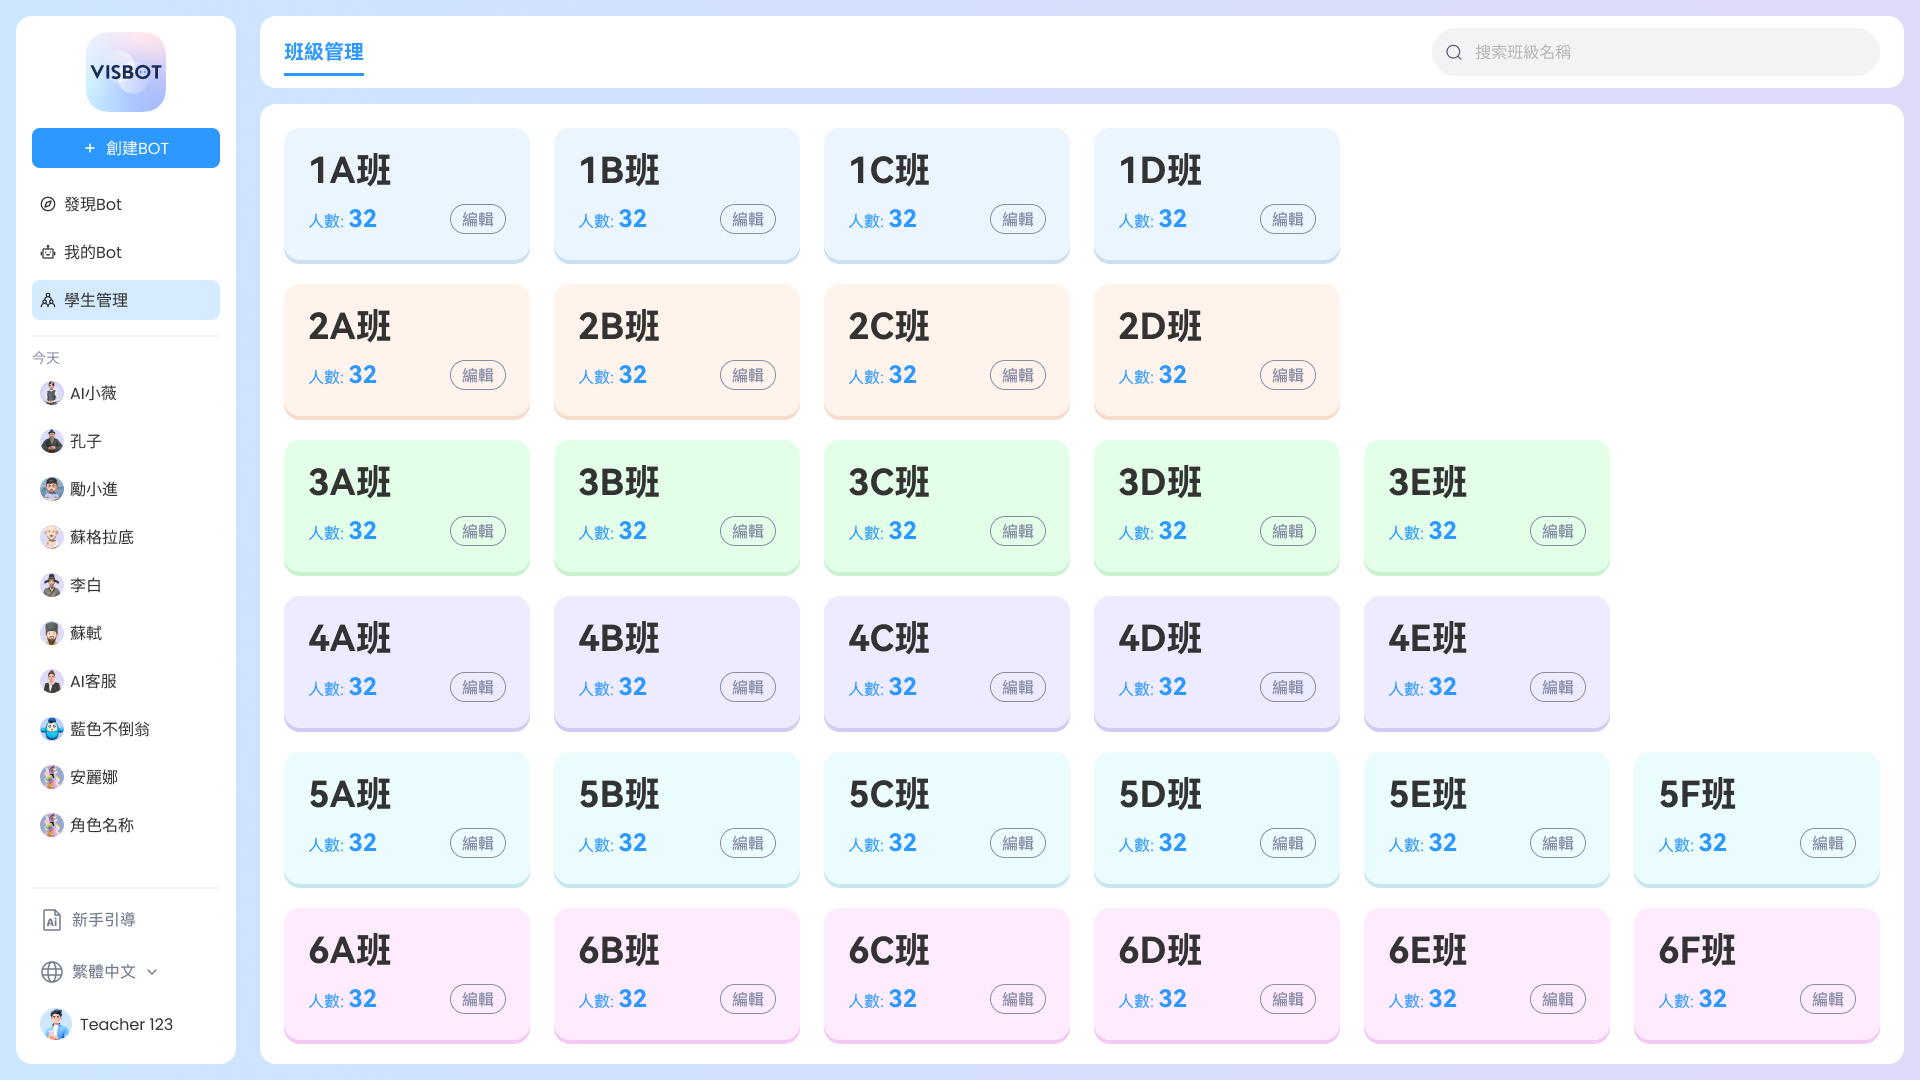Click the VISBOT logo
Image resolution: width=1920 pixels, height=1080 pixels.
tap(126, 72)
